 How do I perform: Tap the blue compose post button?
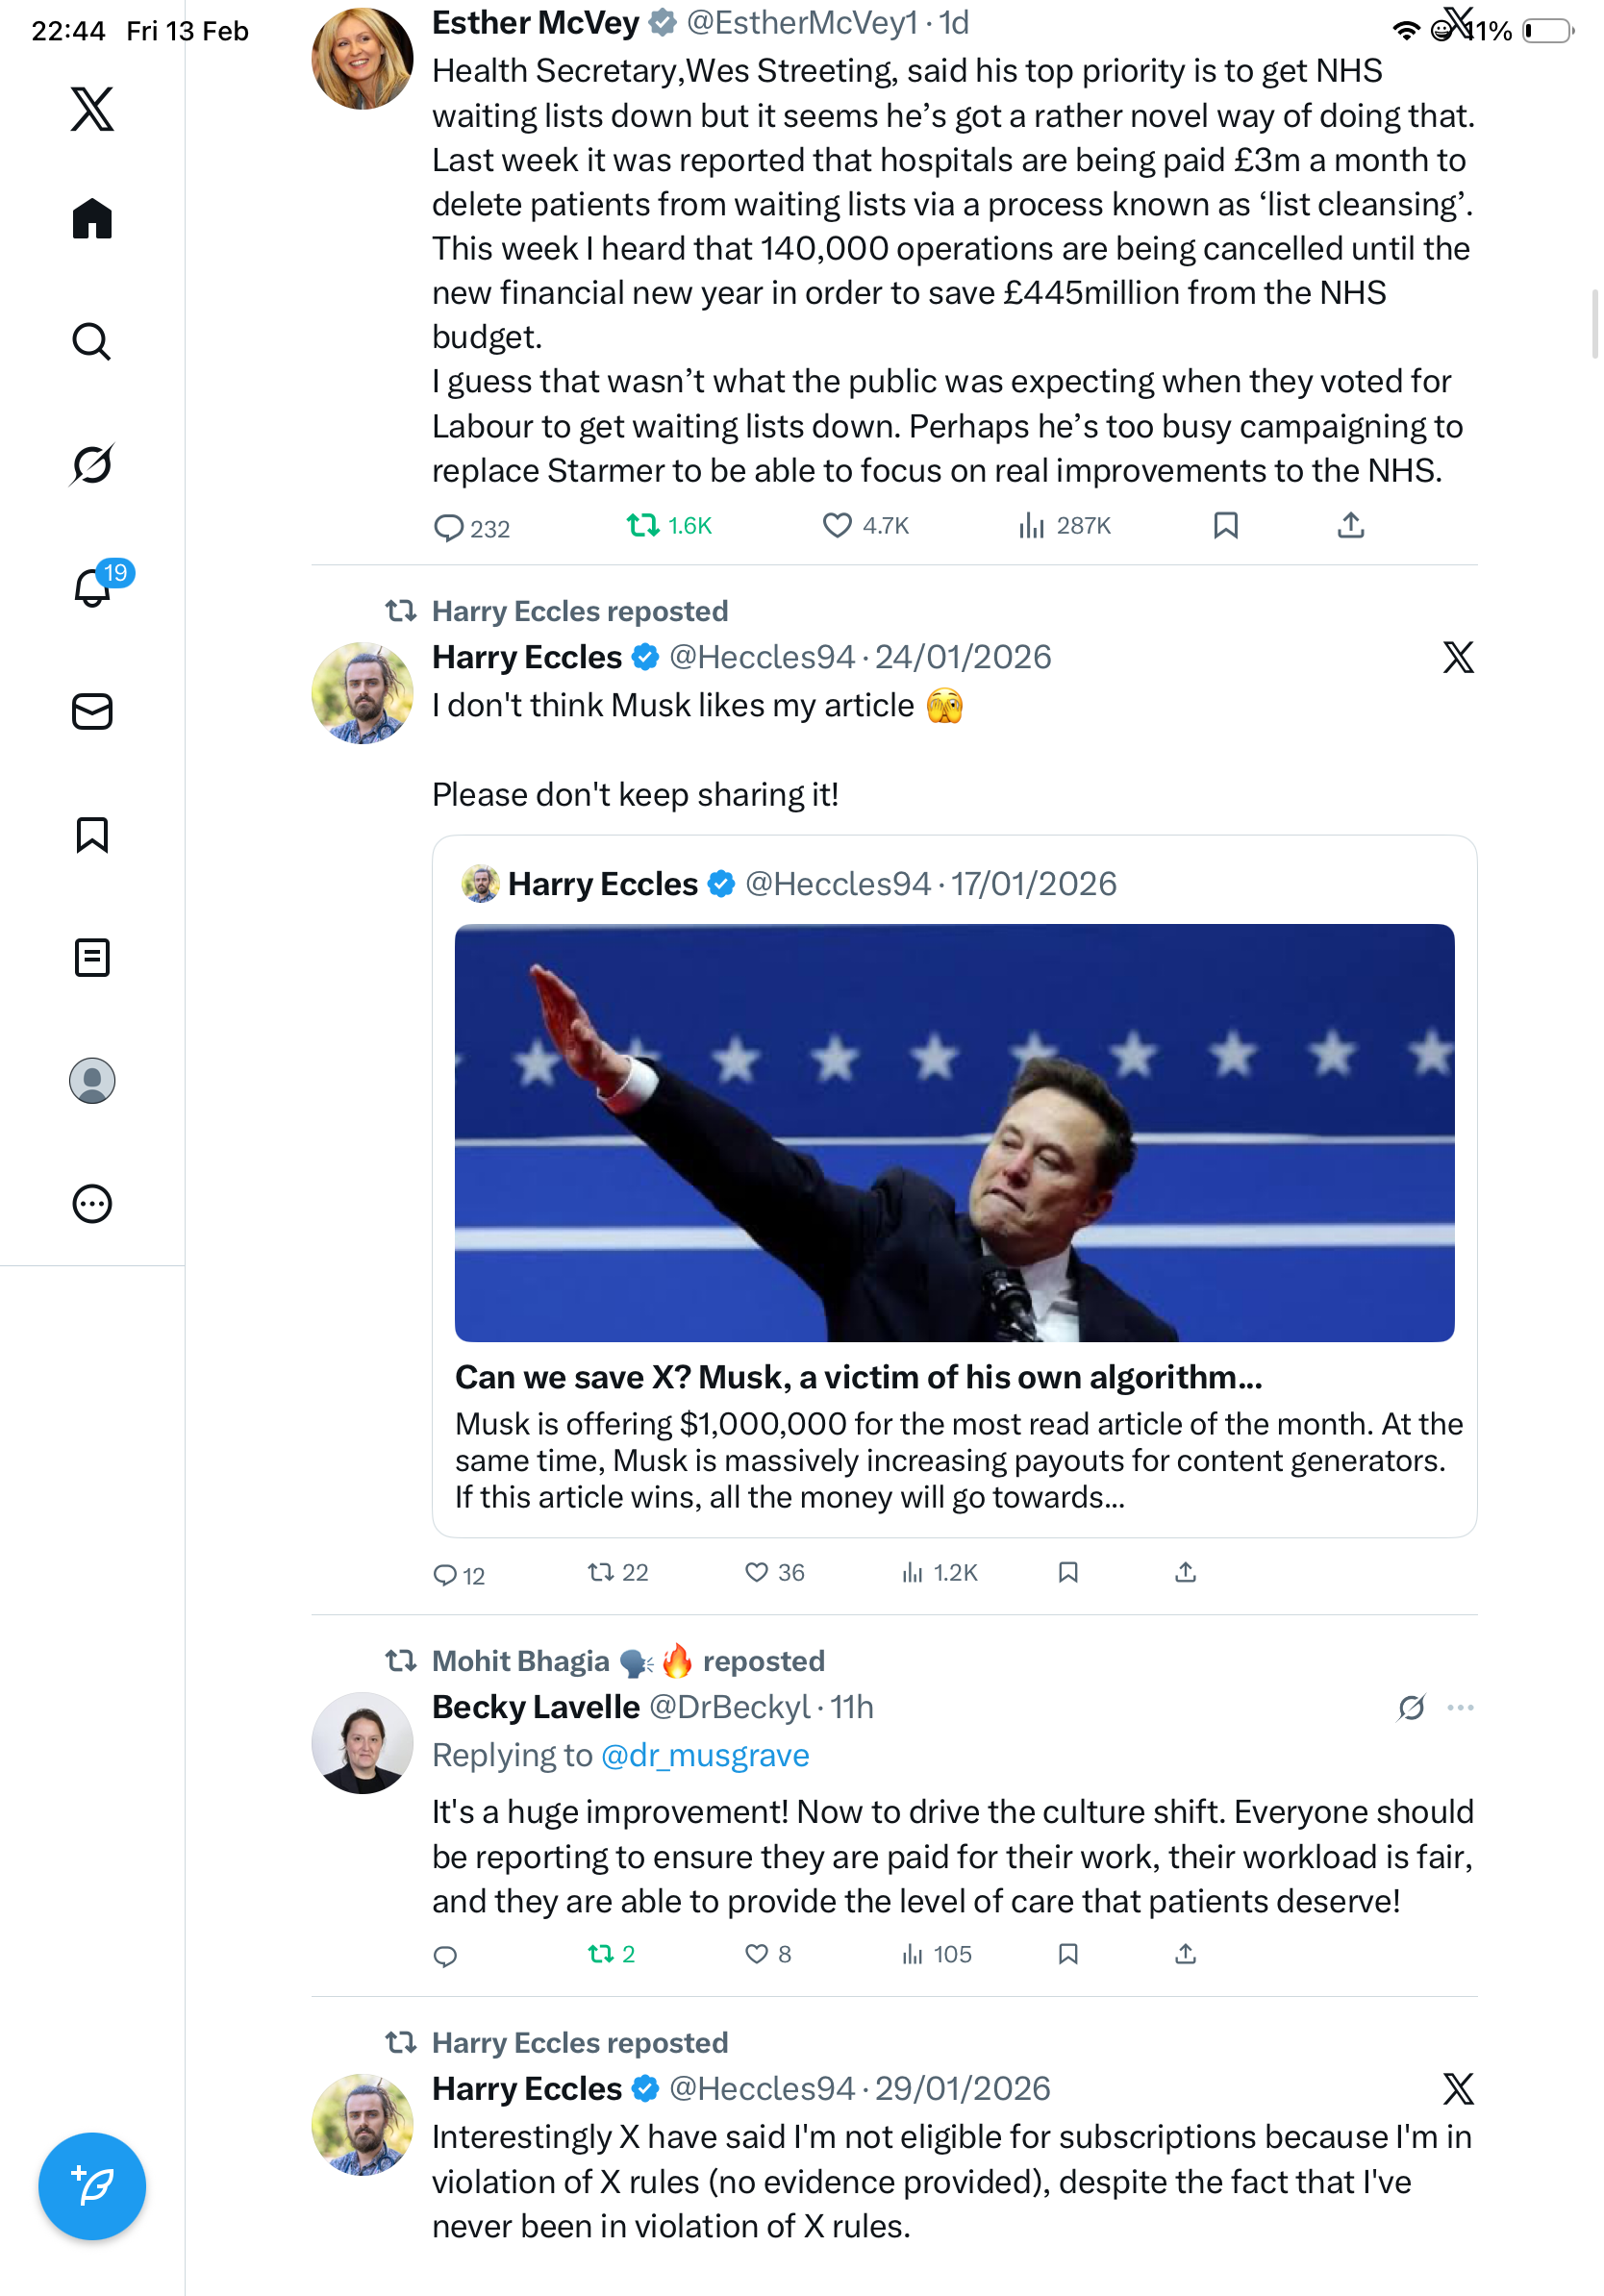(92, 2186)
